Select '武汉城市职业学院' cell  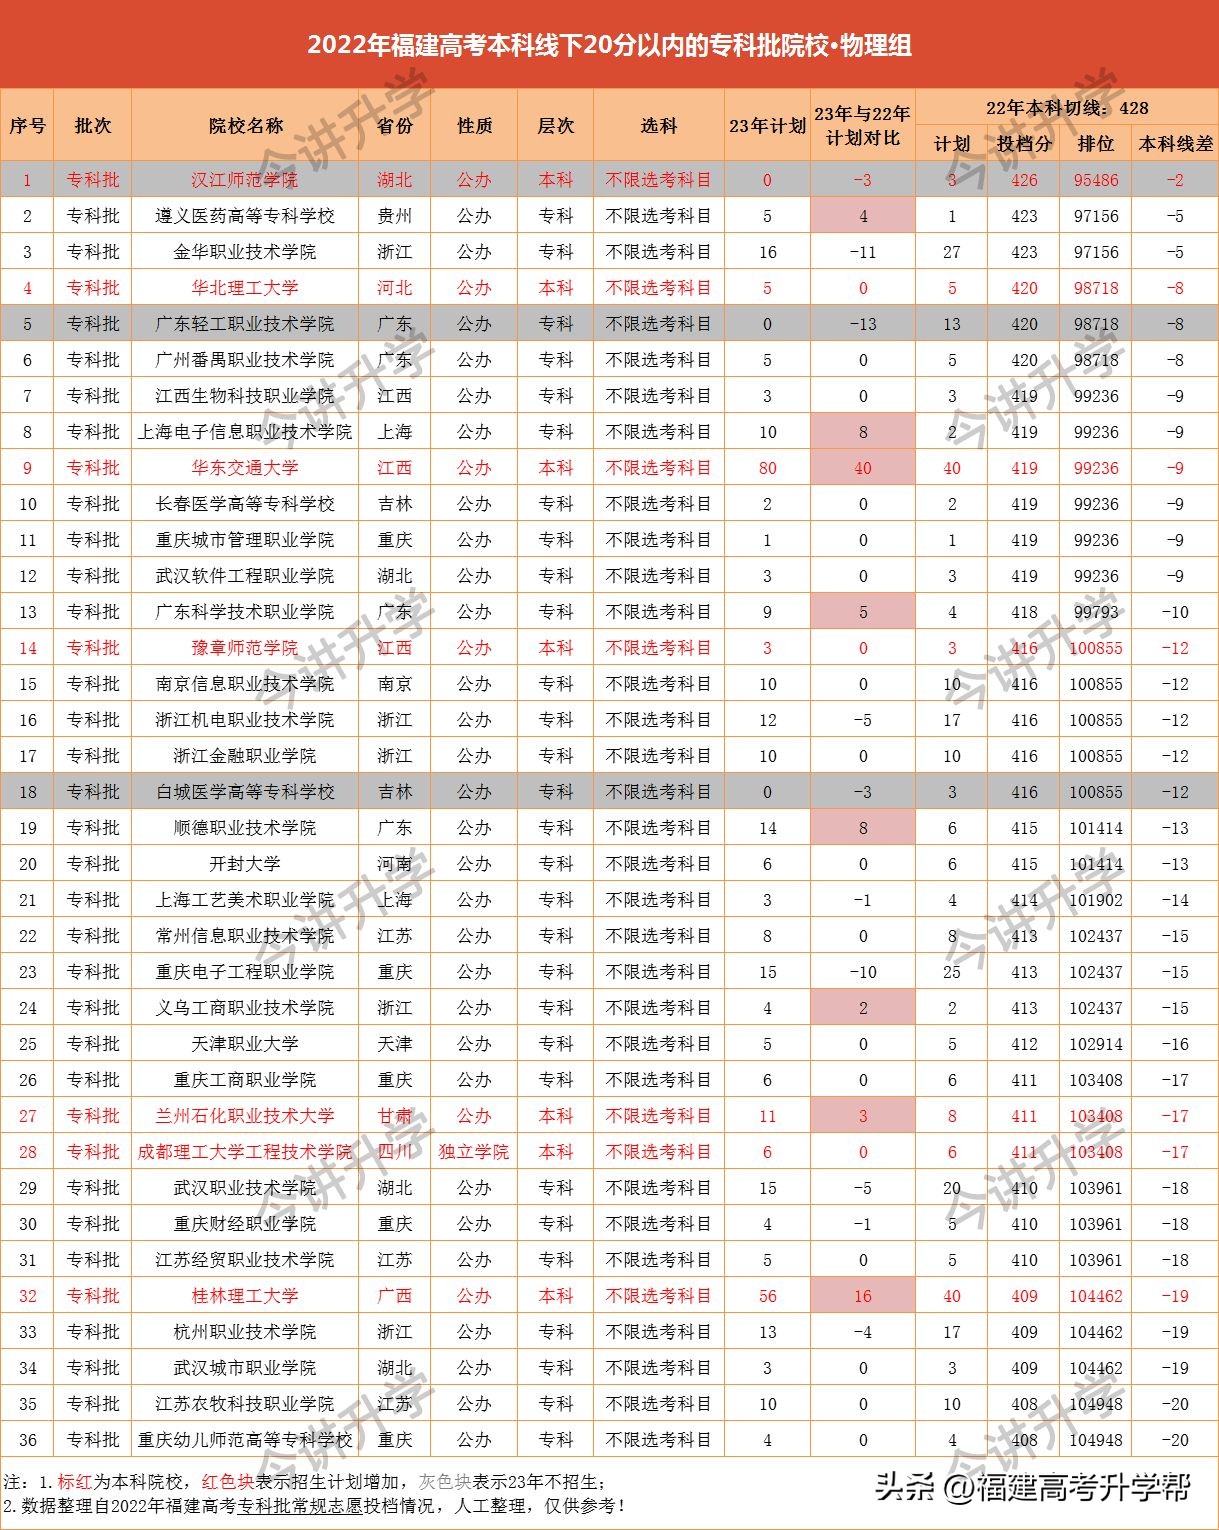coord(245,1368)
